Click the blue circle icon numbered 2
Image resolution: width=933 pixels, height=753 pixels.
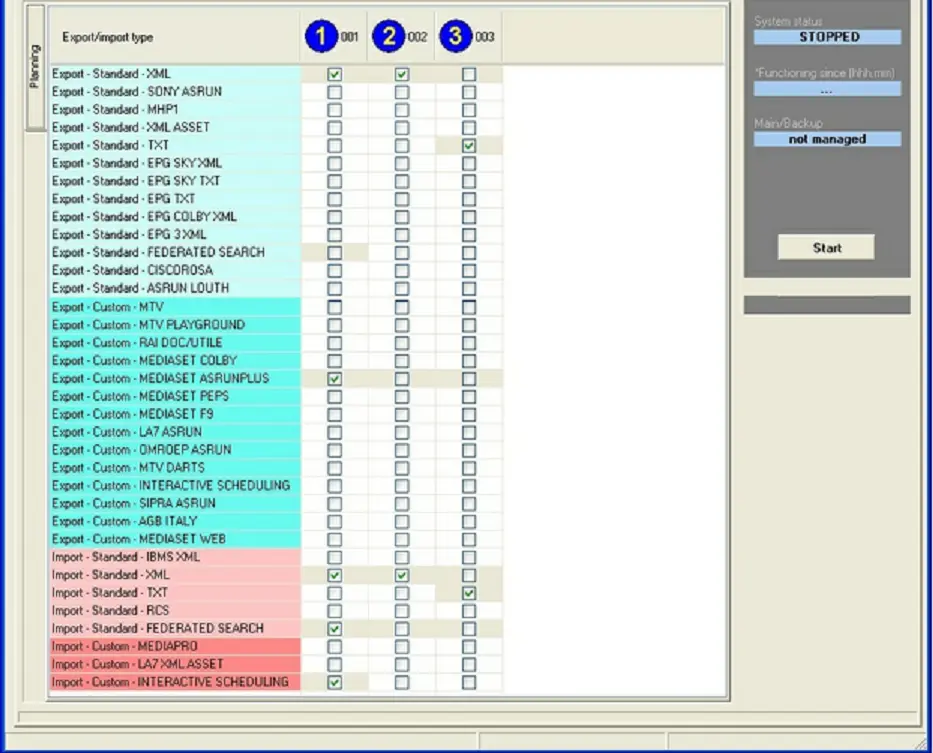coord(388,37)
